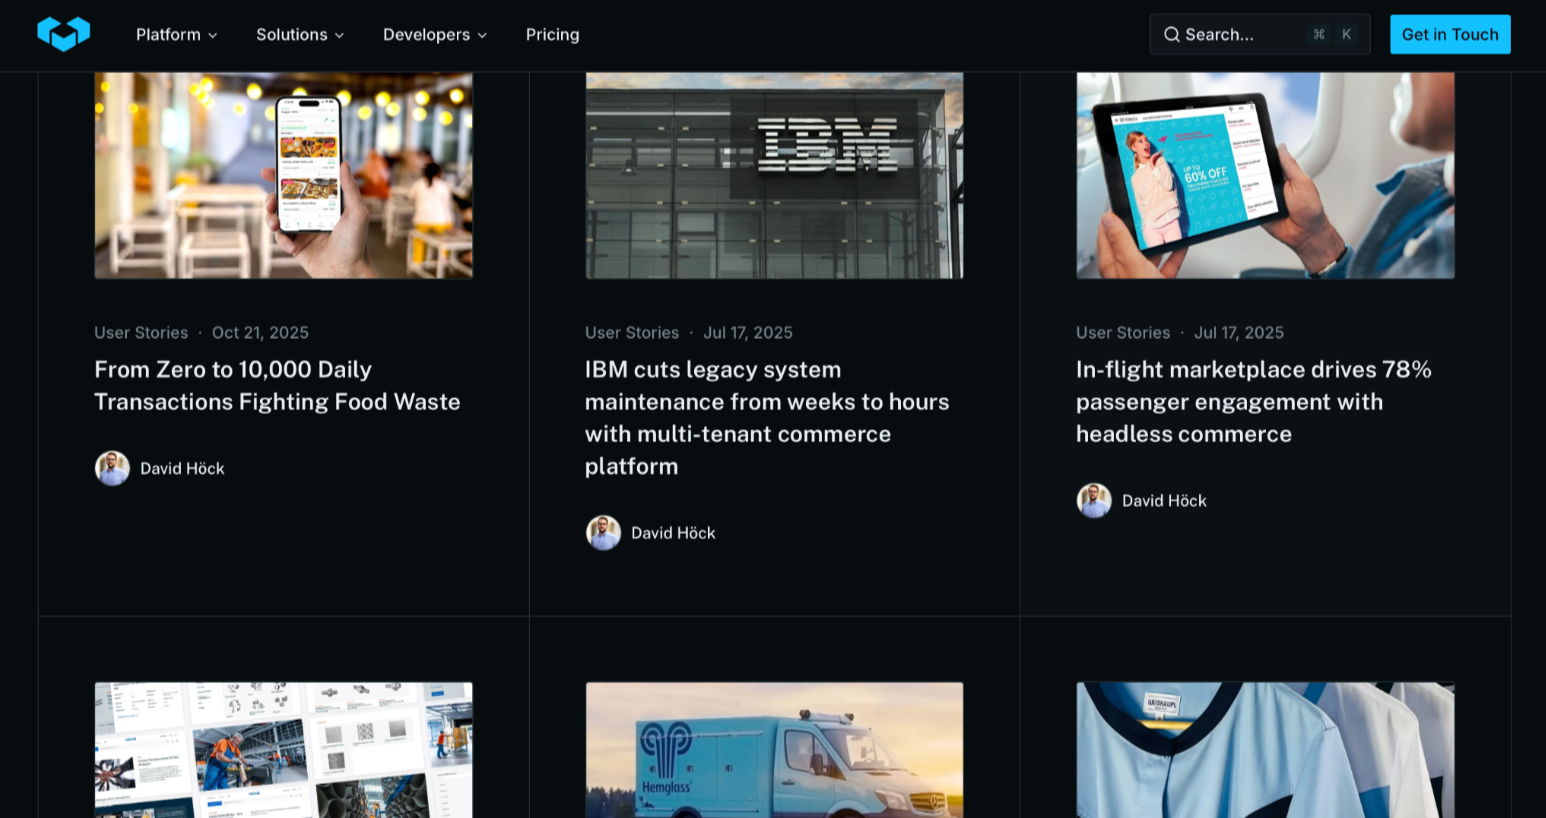This screenshot has height=818, width=1546.
Task: Open IBM cuts legacy system maintenance article
Action: click(x=767, y=418)
